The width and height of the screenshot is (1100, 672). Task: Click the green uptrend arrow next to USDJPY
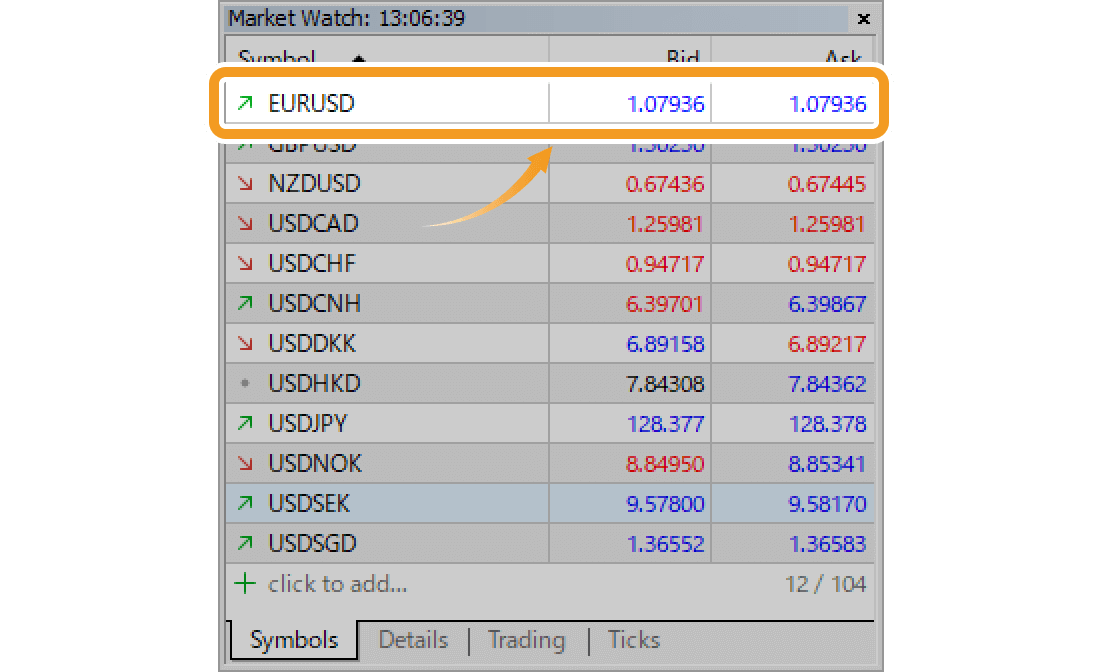click(246, 423)
